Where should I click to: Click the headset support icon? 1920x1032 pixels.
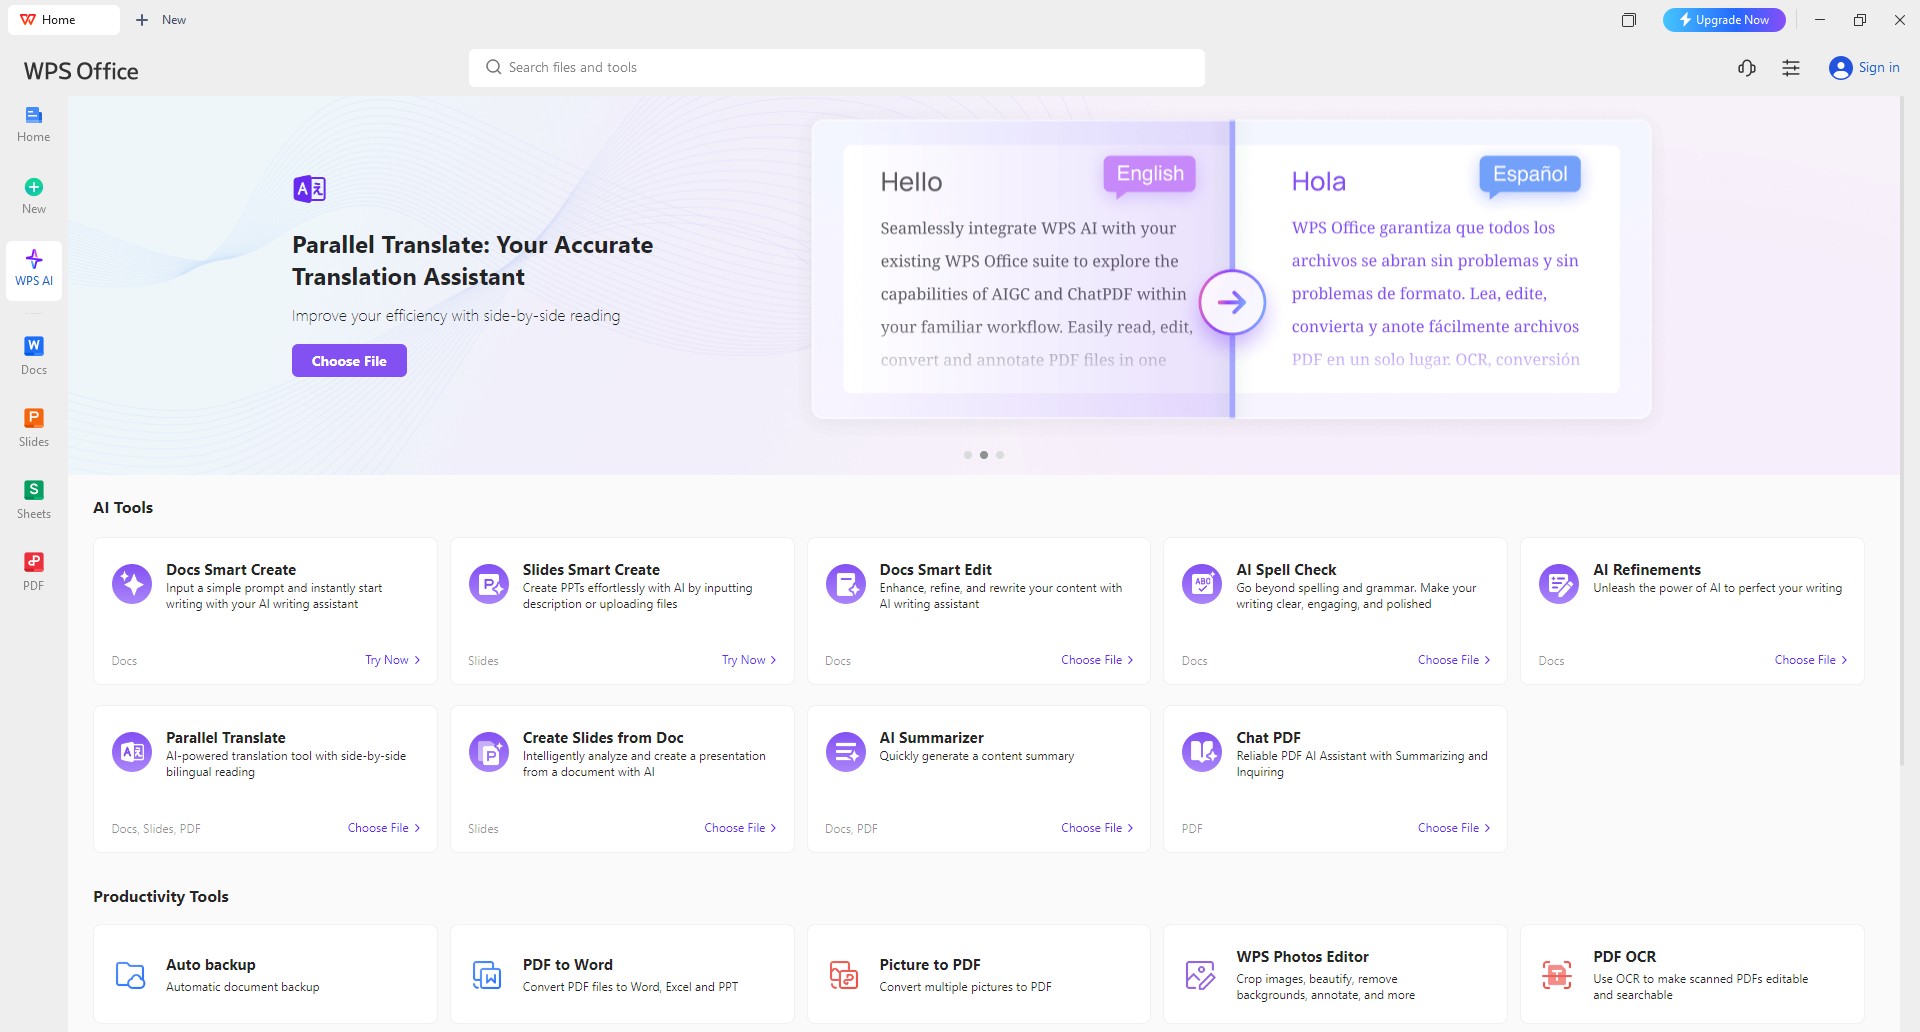pyautogui.click(x=1747, y=68)
